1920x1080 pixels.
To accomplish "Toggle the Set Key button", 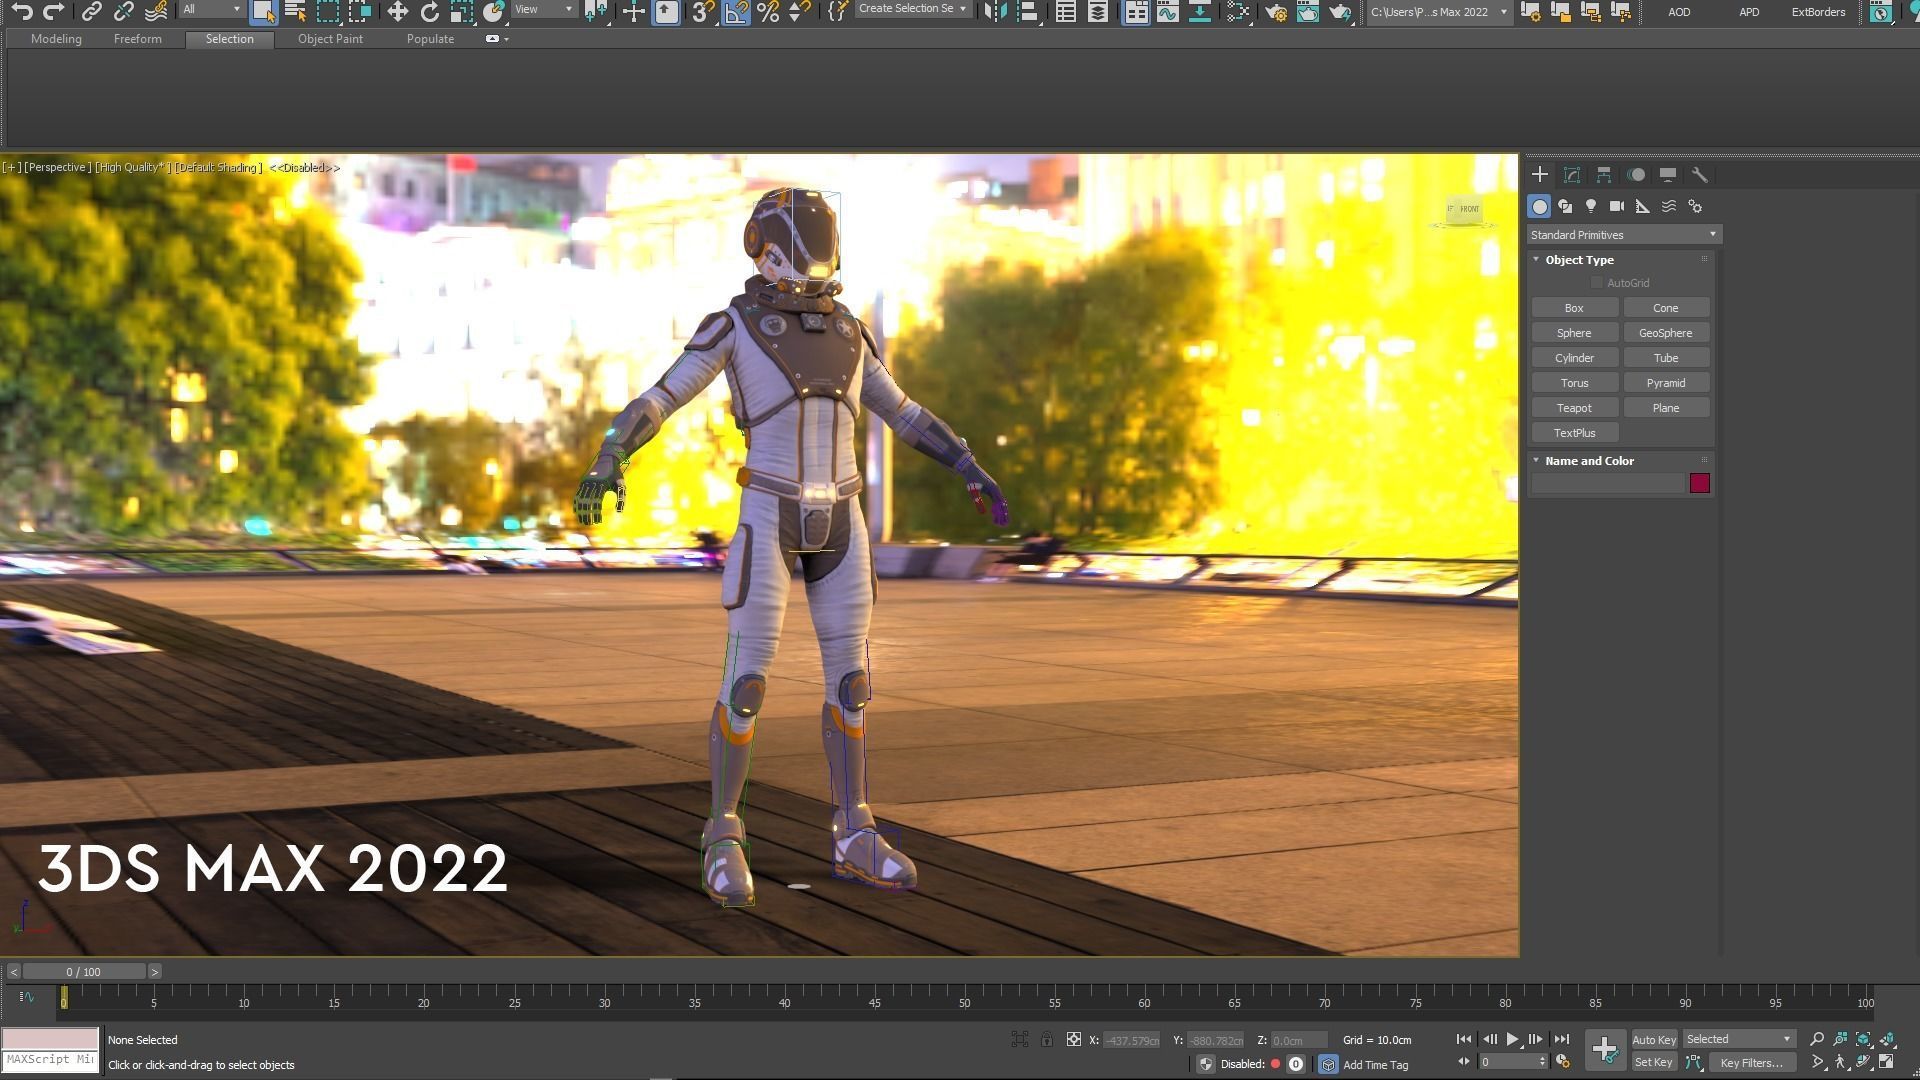I will [x=1654, y=1062].
